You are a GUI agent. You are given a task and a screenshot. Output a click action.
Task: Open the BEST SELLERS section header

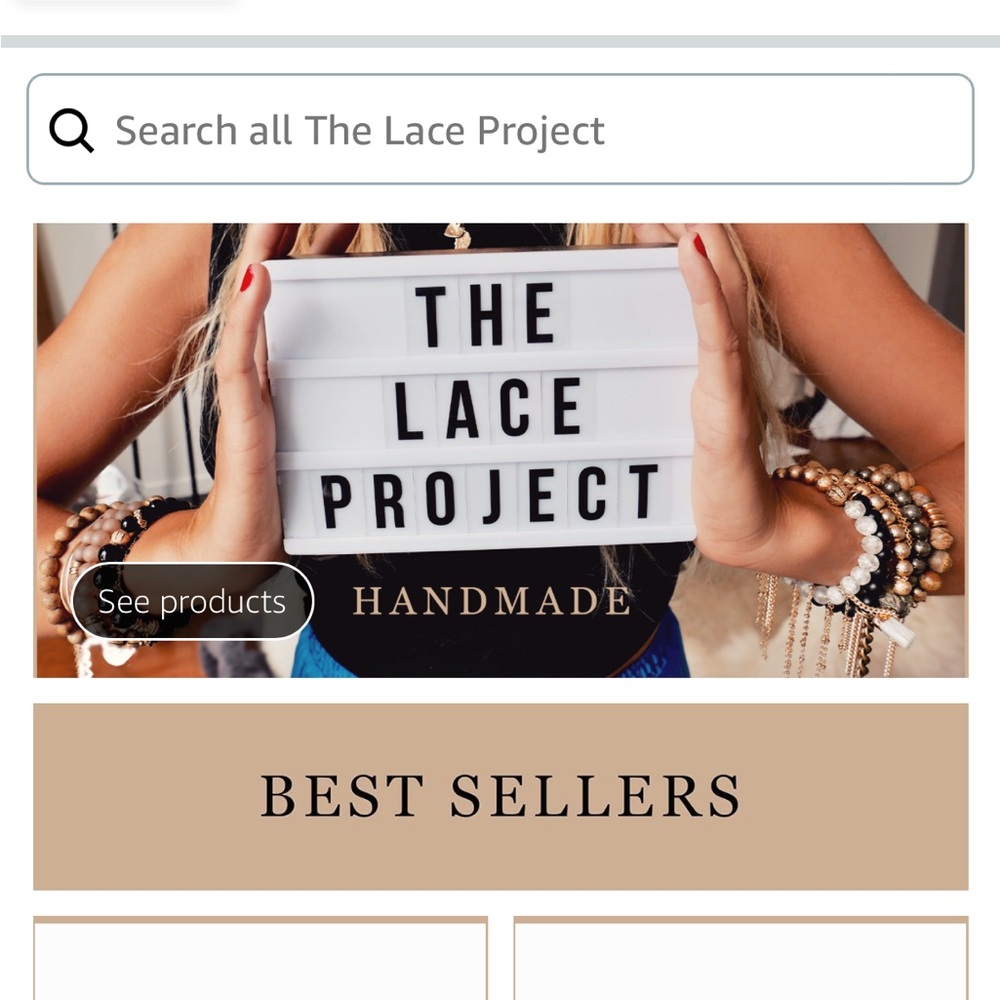tap(501, 797)
